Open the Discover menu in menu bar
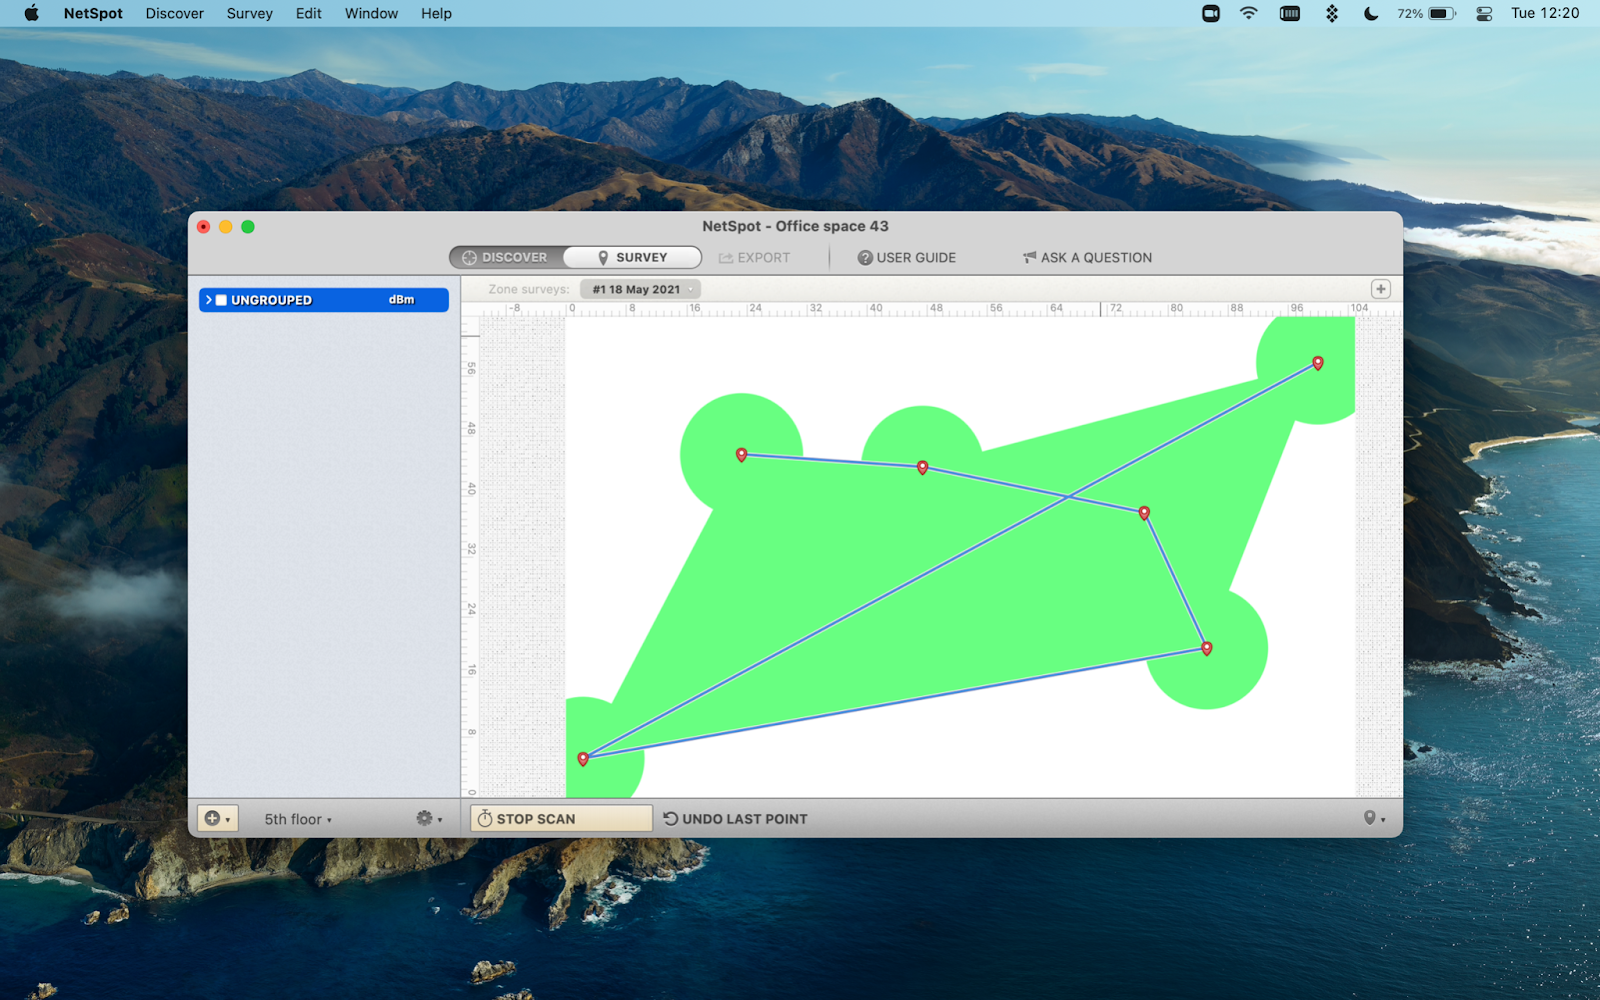 point(174,14)
